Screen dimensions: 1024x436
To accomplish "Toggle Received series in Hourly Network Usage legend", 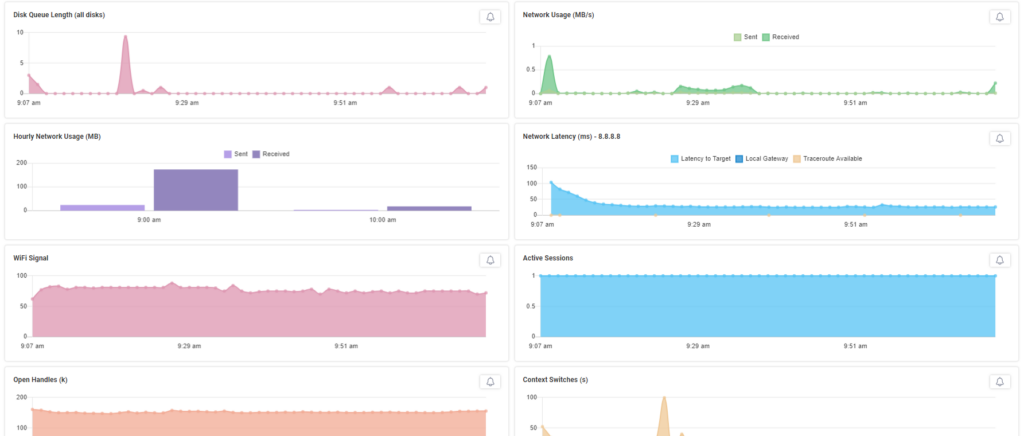I will pyautogui.click(x=271, y=154).
